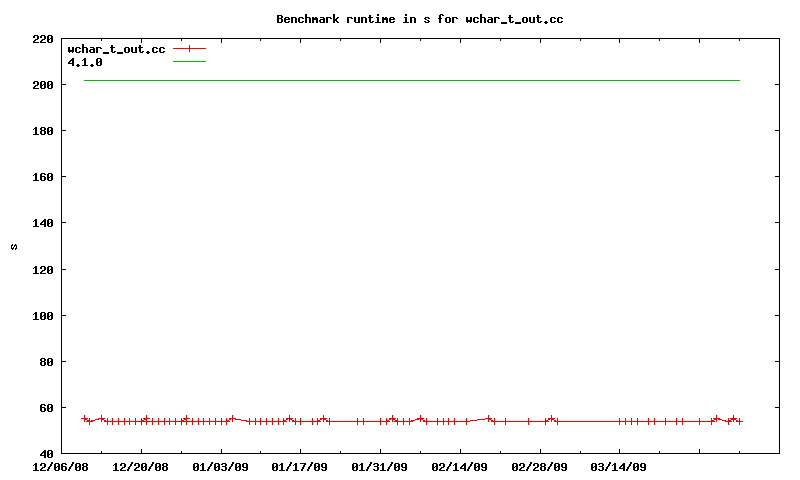Click the red legend line sample
Image resolution: width=800 pixels, height=480 pixels.
click(x=189, y=49)
